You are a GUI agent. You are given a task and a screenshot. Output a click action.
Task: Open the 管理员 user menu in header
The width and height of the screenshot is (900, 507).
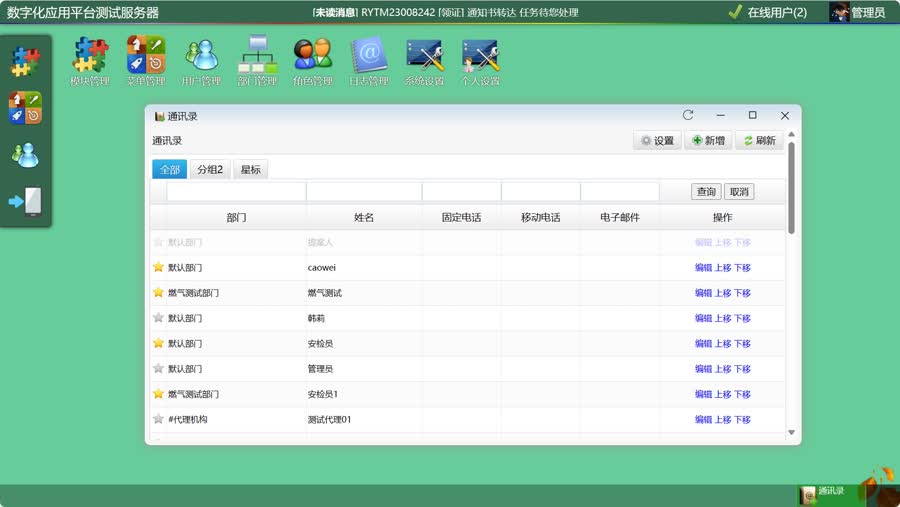[859, 12]
